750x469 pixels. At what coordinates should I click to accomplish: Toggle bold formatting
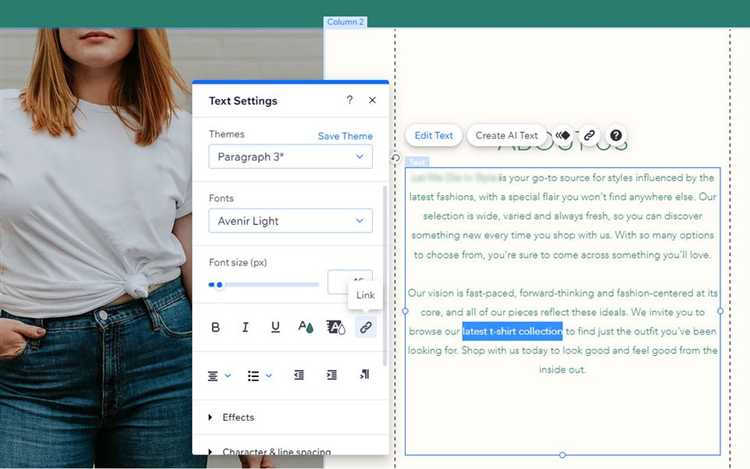215,327
